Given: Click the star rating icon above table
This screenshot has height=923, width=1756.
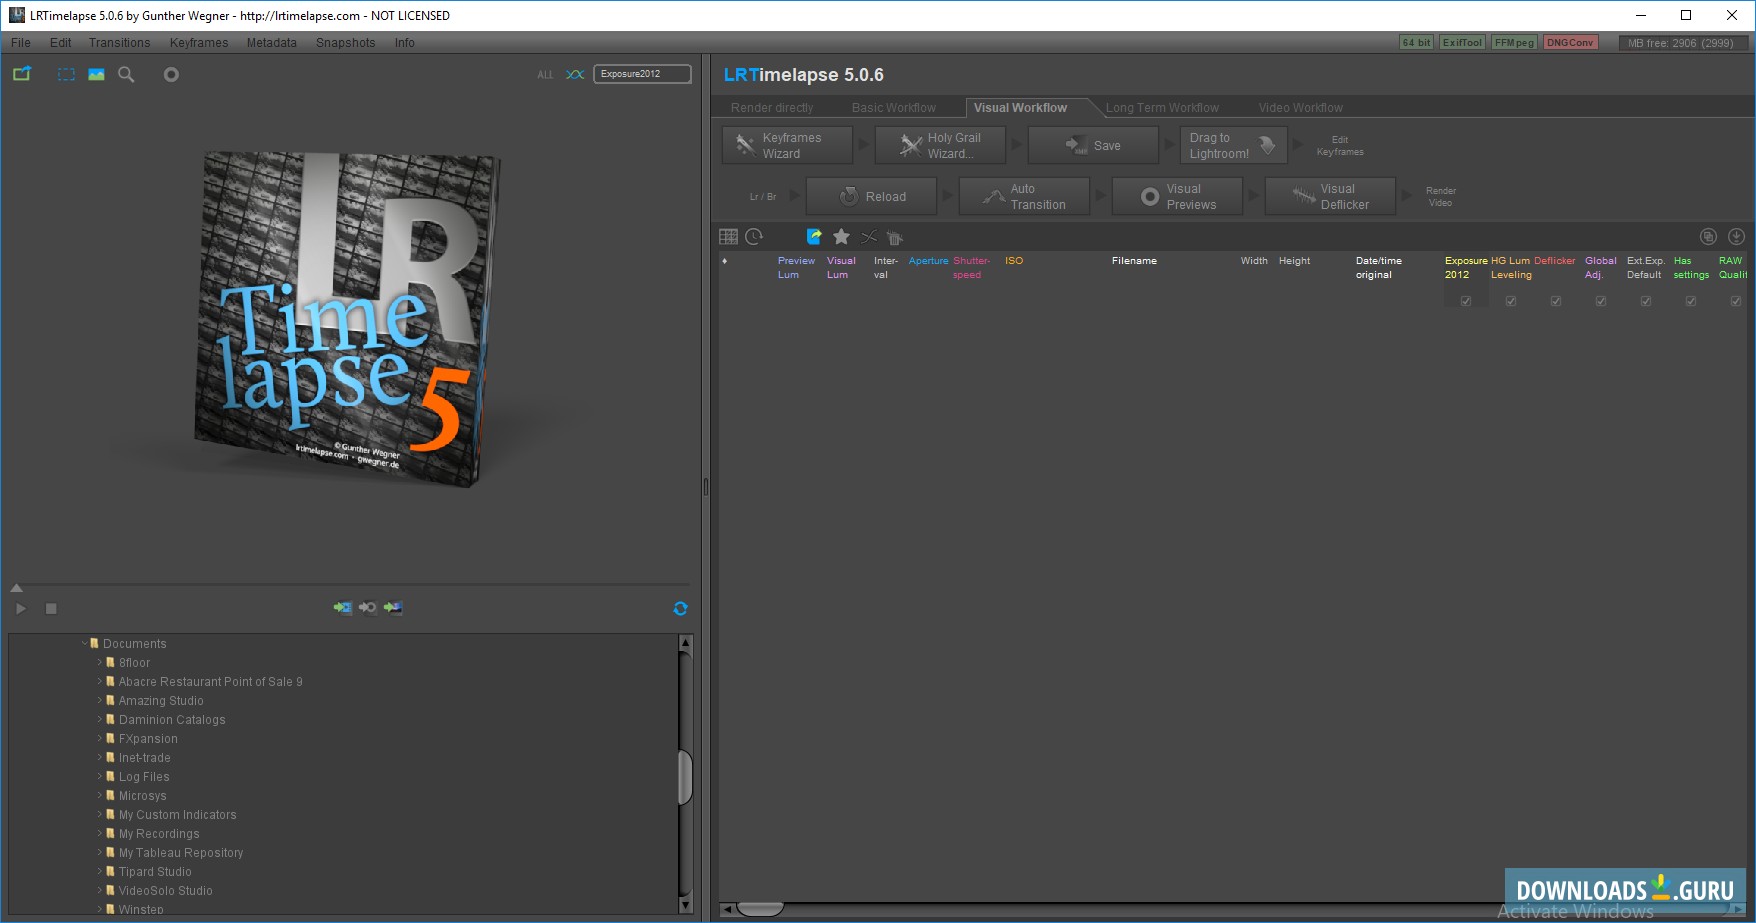Looking at the screenshot, I should point(841,237).
